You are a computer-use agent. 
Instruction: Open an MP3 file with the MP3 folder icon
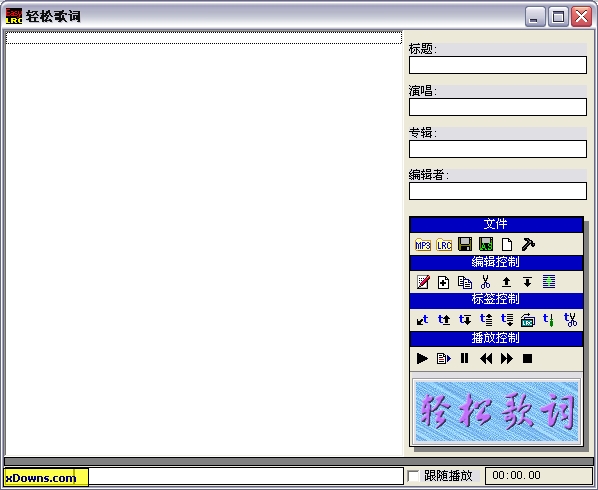pyautogui.click(x=423, y=244)
